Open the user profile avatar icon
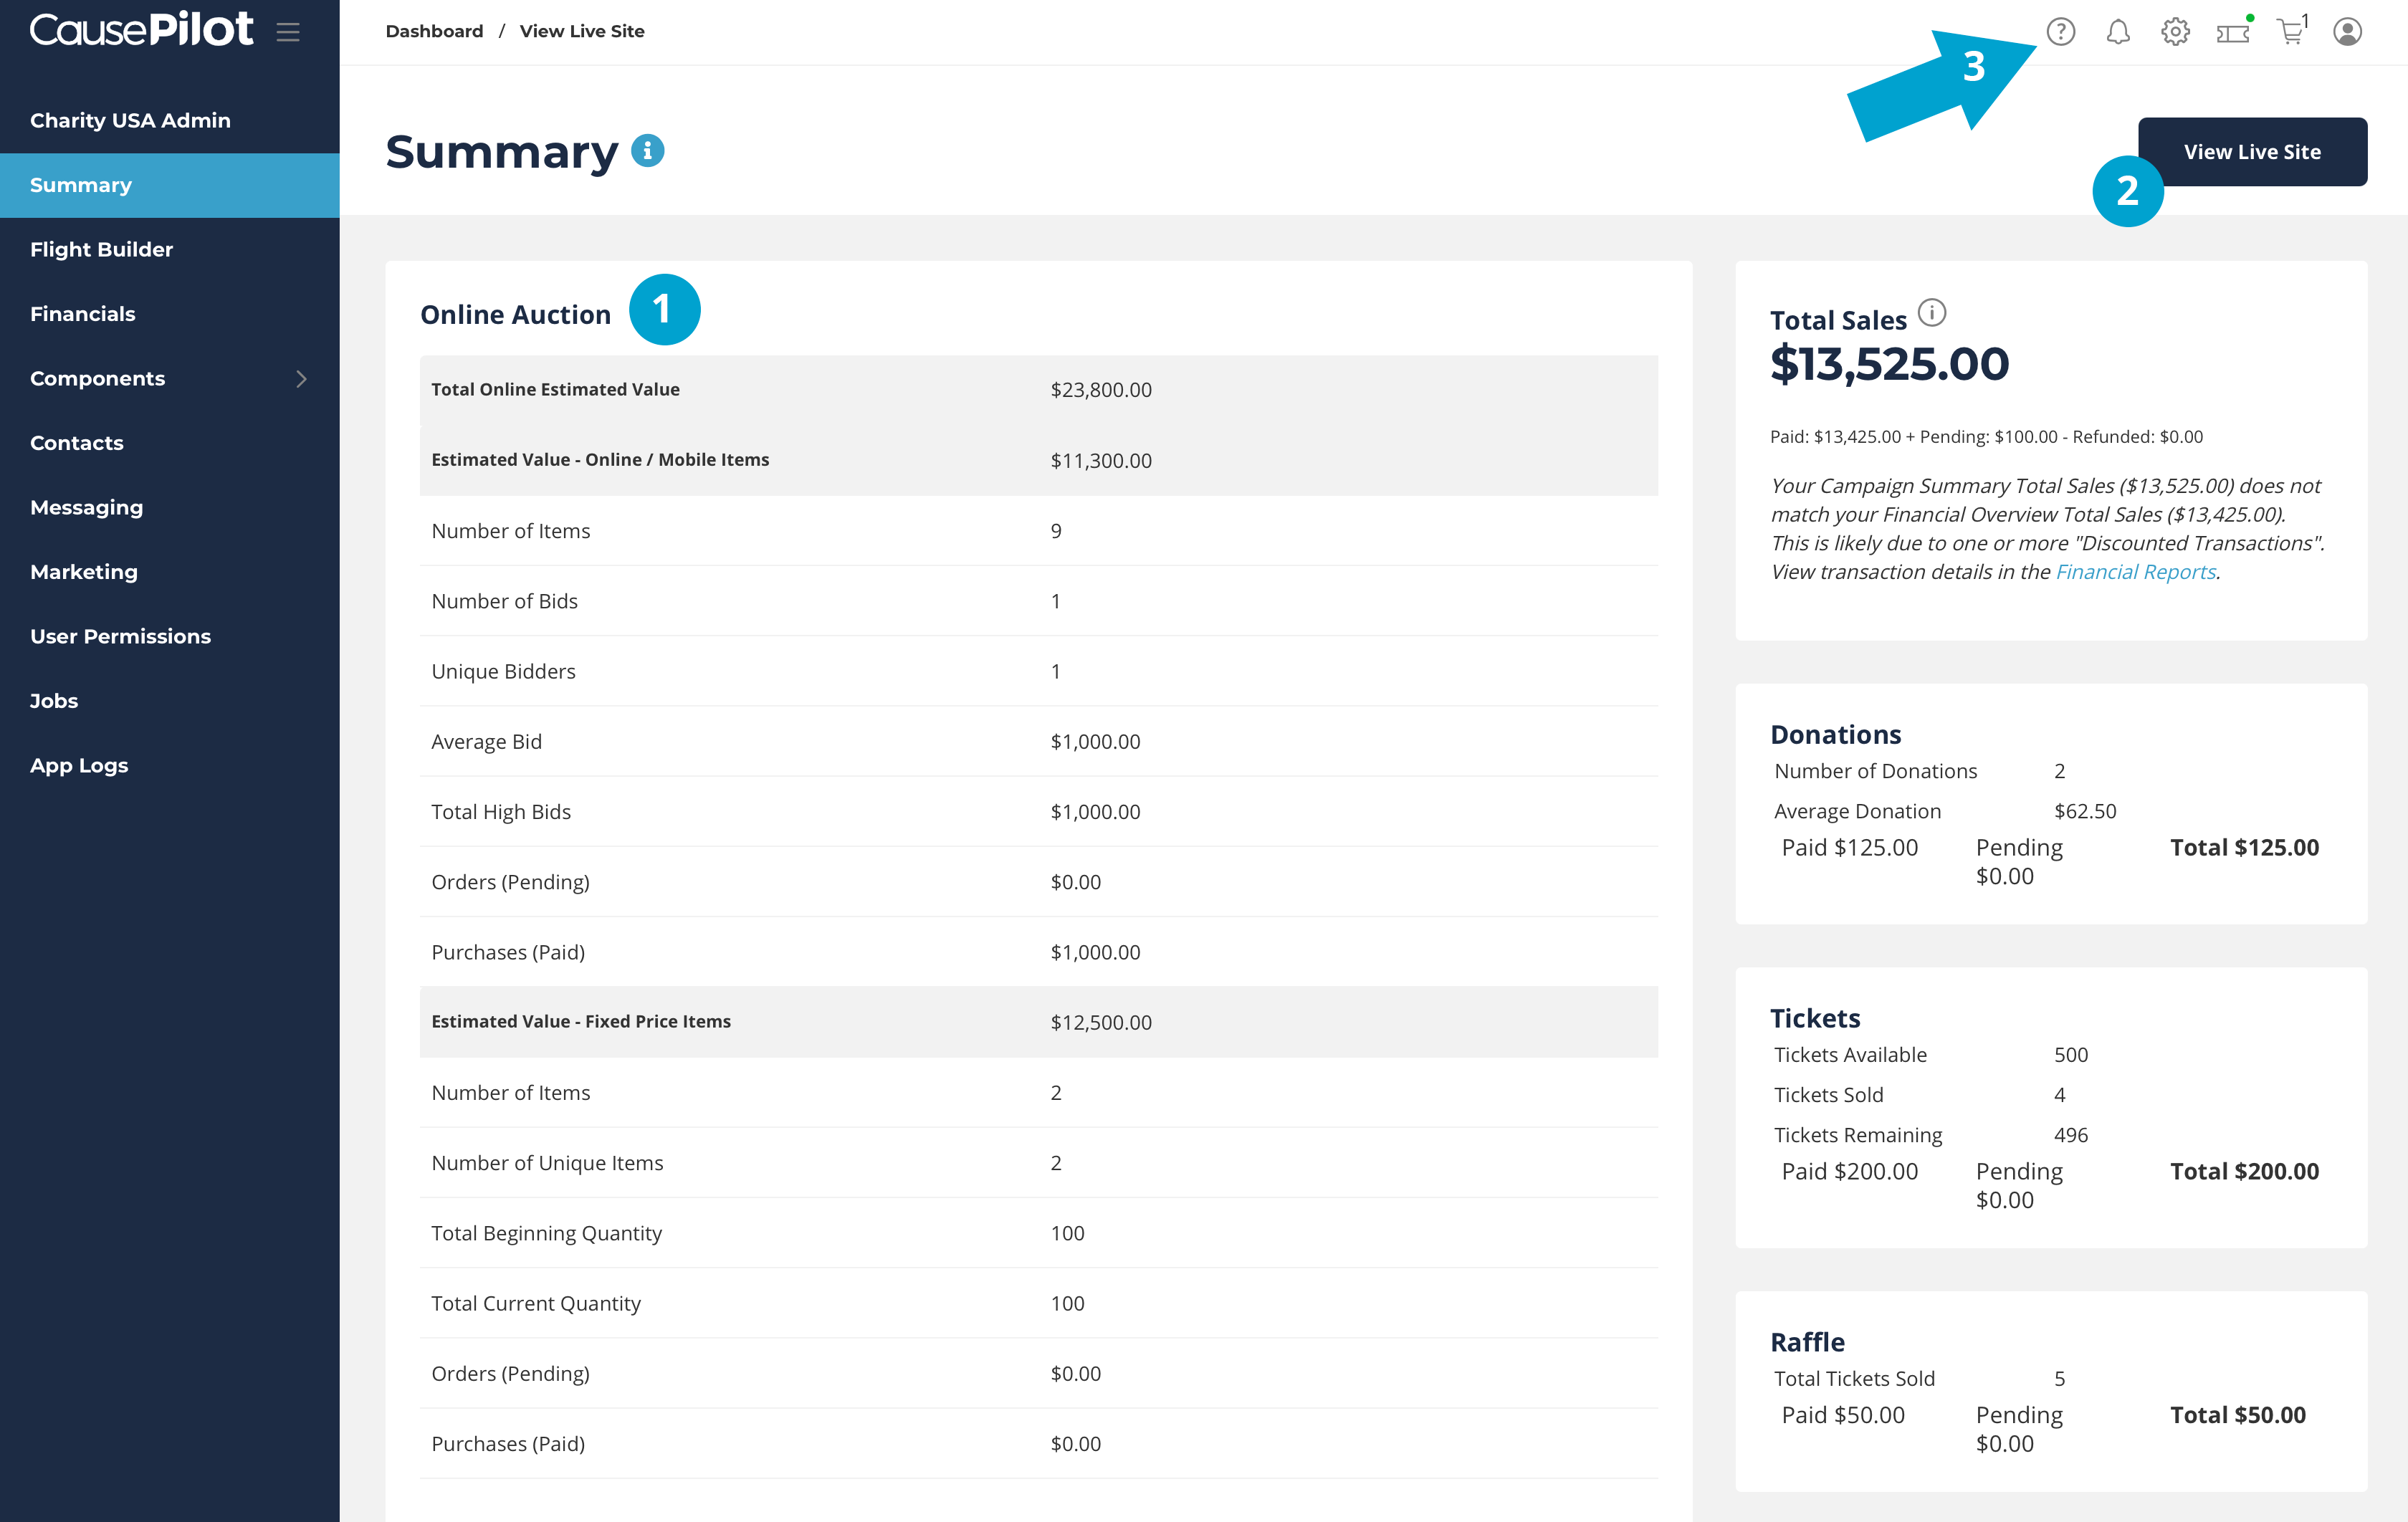 coord(2347,32)
